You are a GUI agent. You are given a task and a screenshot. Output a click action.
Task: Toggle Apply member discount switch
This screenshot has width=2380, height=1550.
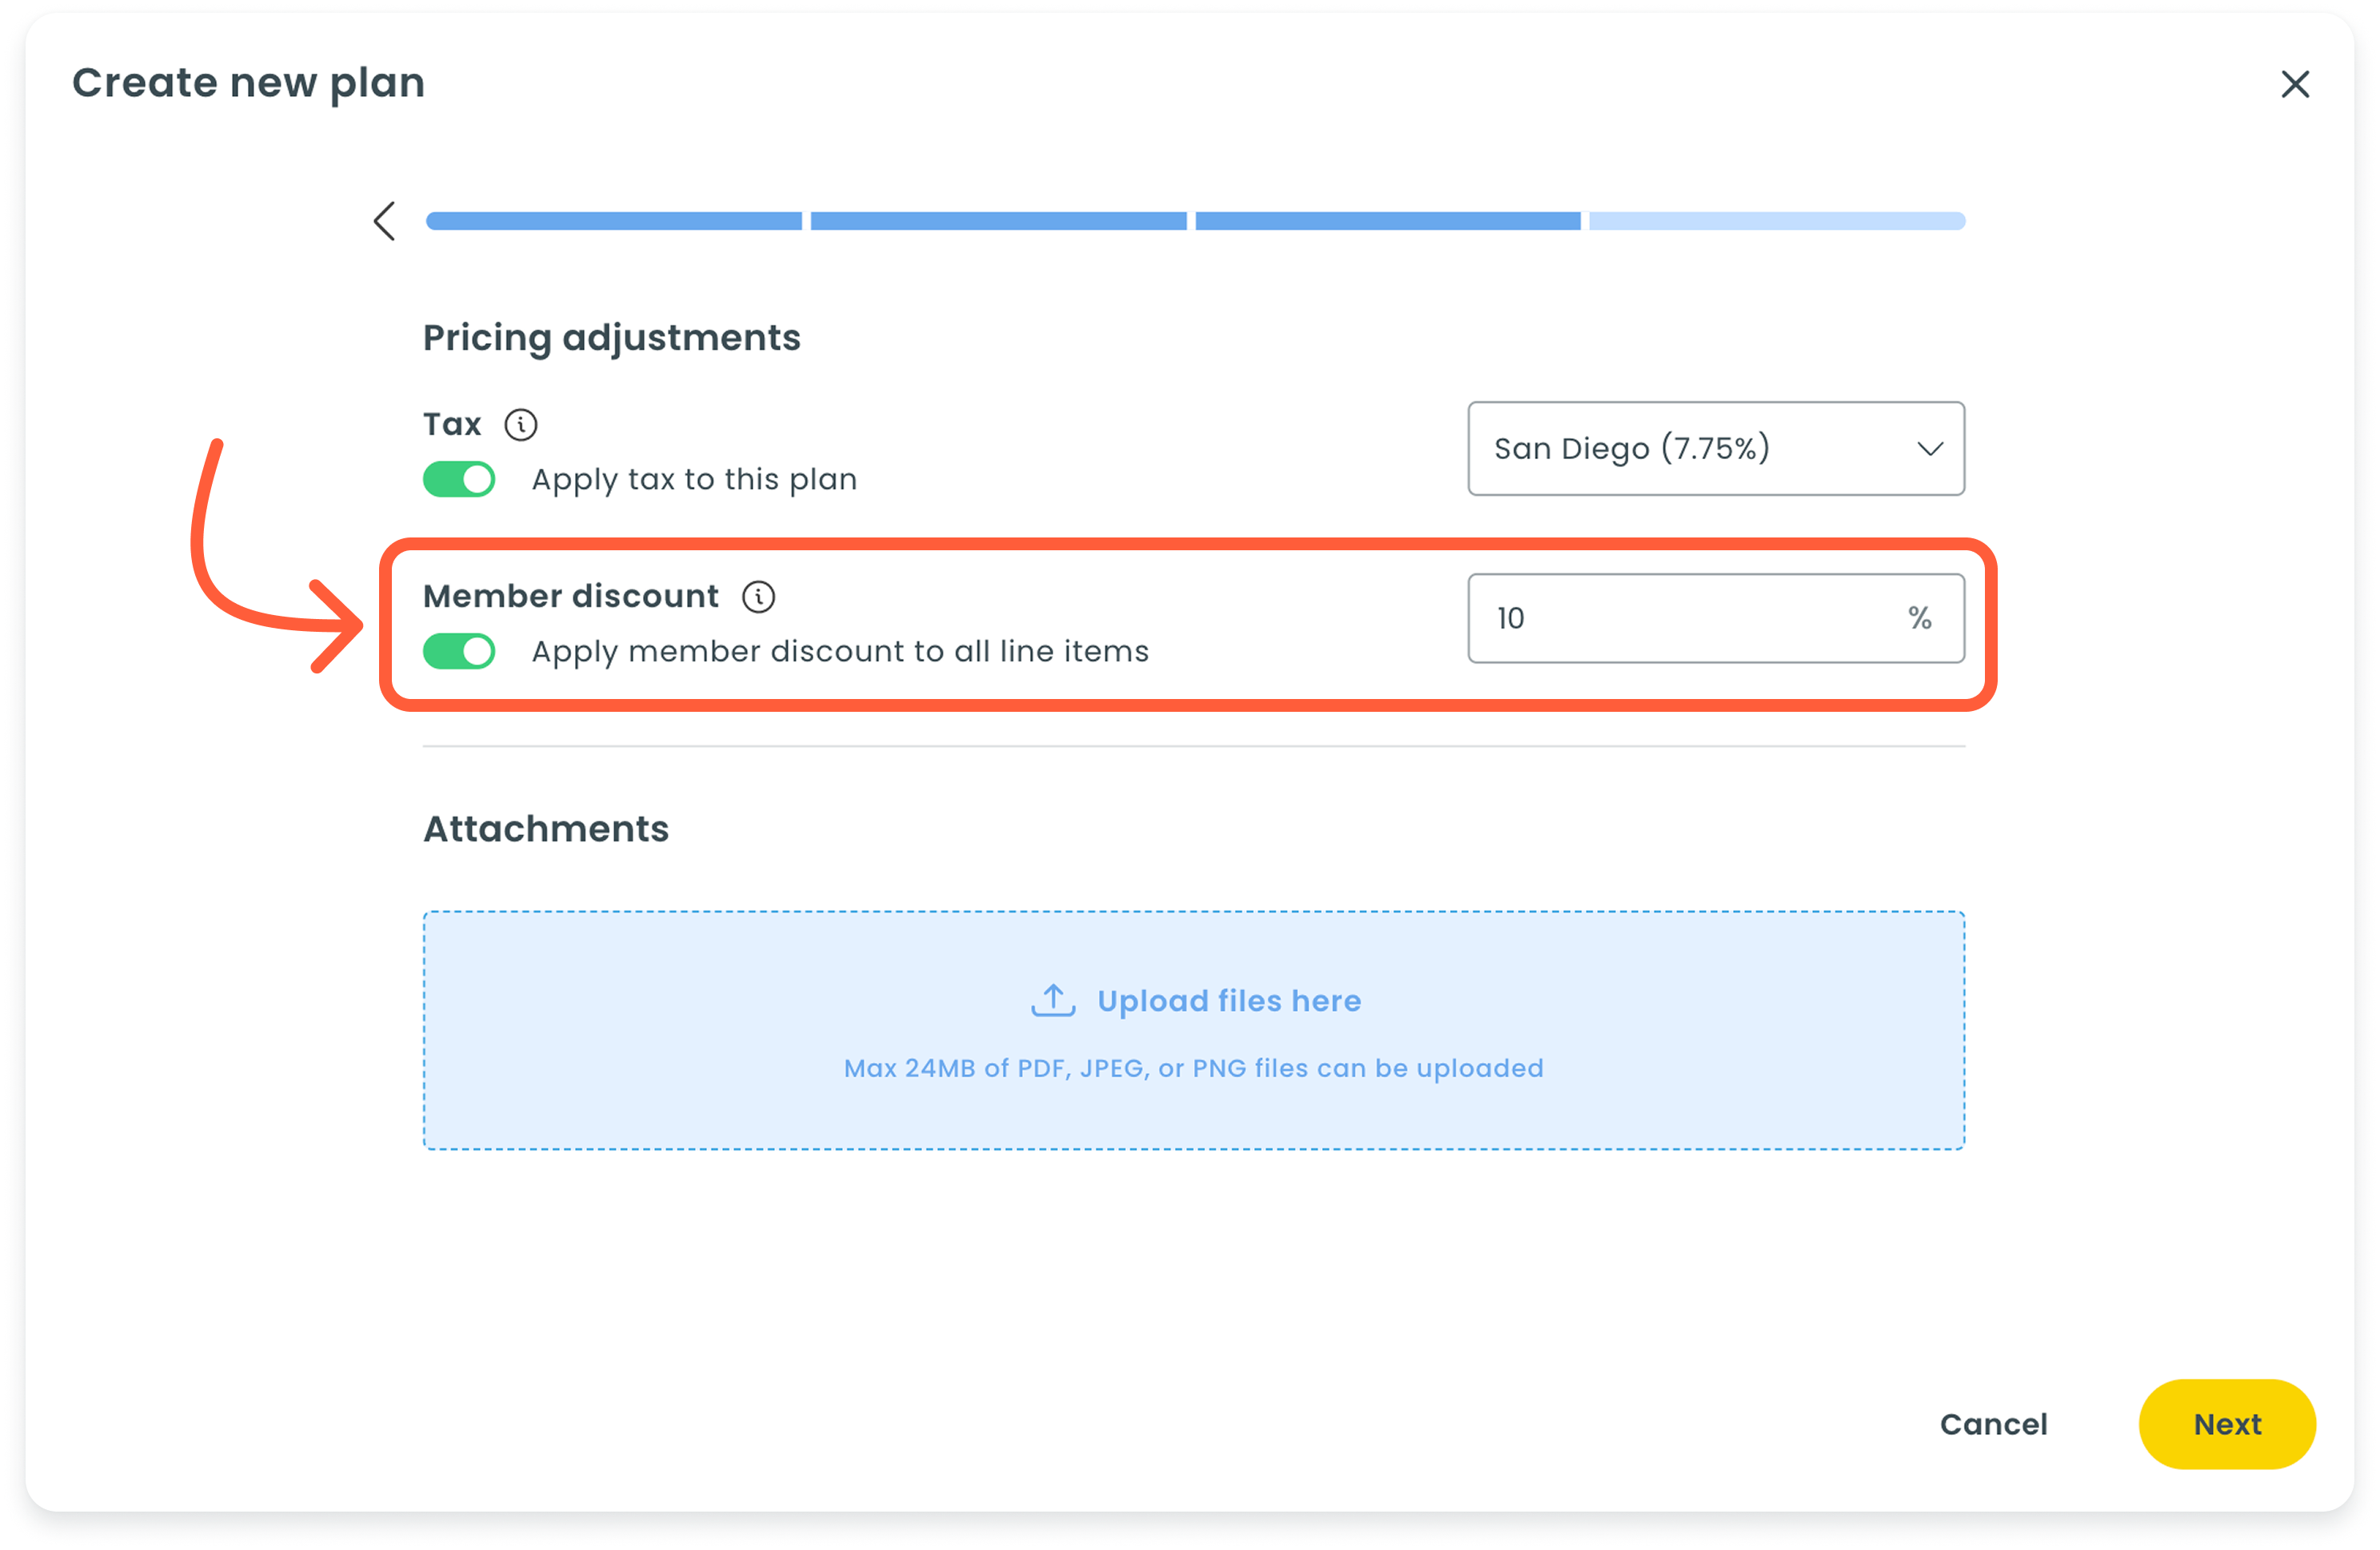tap(459, 652)
